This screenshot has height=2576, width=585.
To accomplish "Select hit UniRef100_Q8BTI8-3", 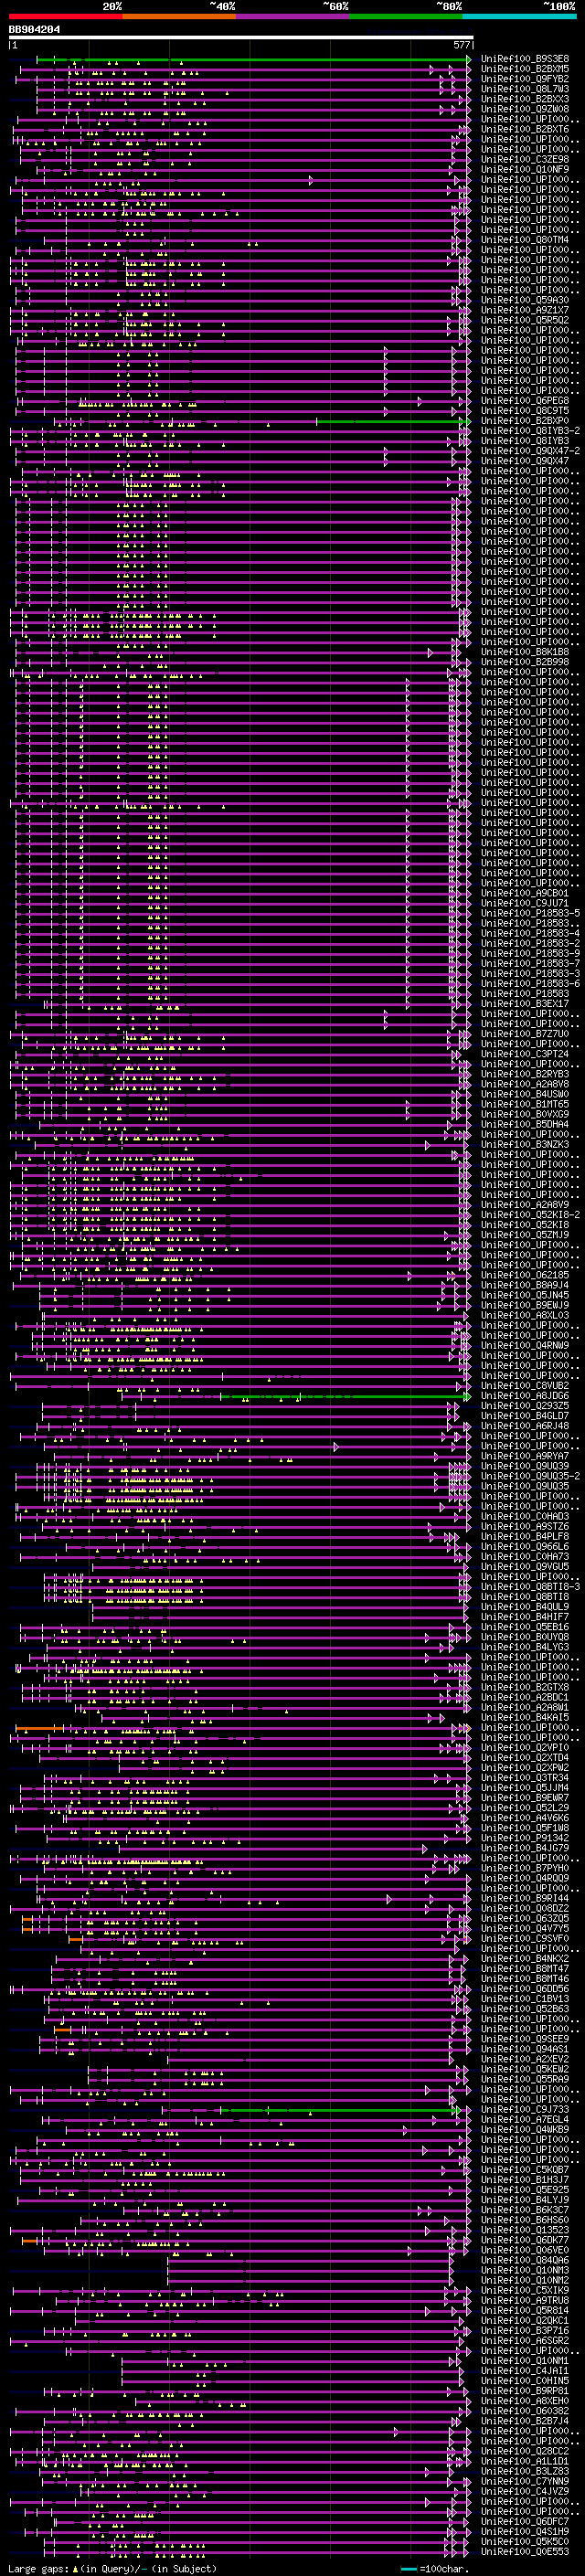I will point(530,1587).
